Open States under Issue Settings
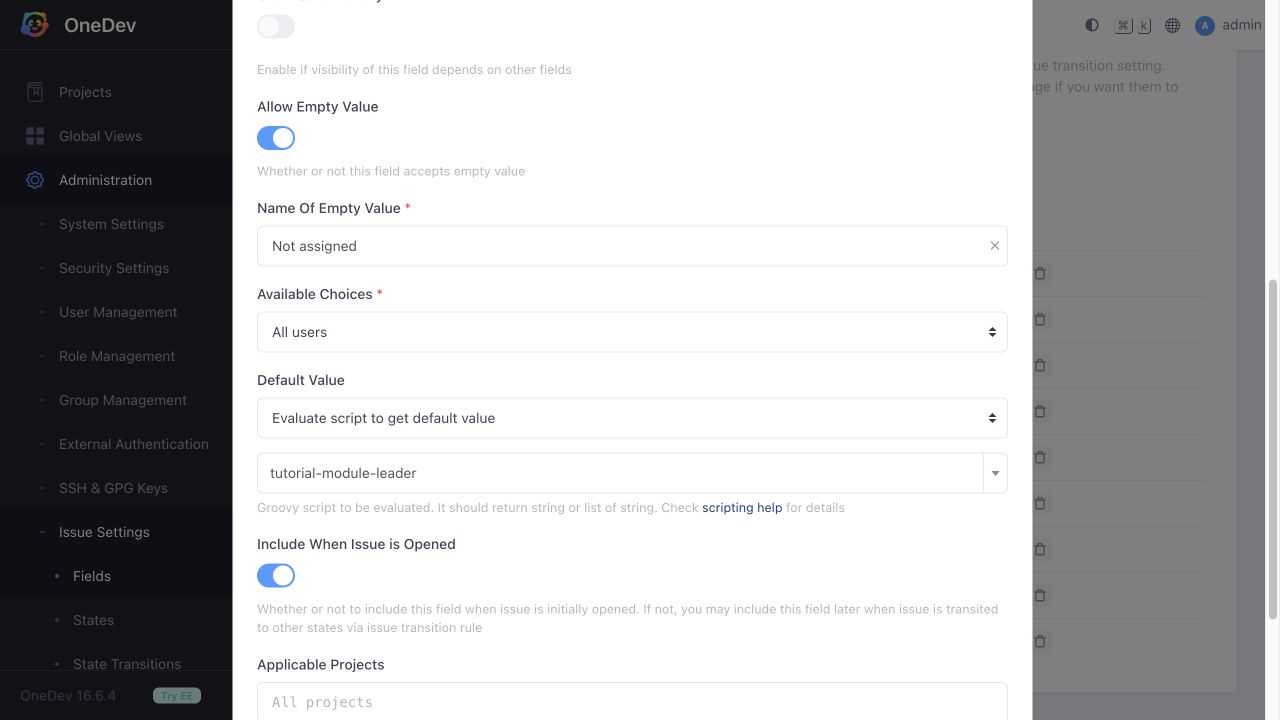1280x720 pixels. [x=93, y=620]
